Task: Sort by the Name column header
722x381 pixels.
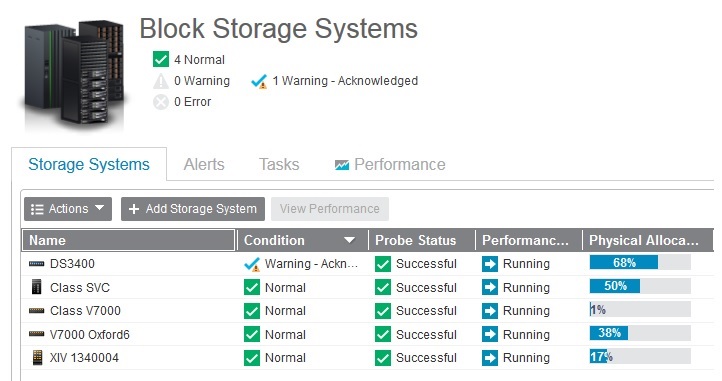Action: [129, 240]
